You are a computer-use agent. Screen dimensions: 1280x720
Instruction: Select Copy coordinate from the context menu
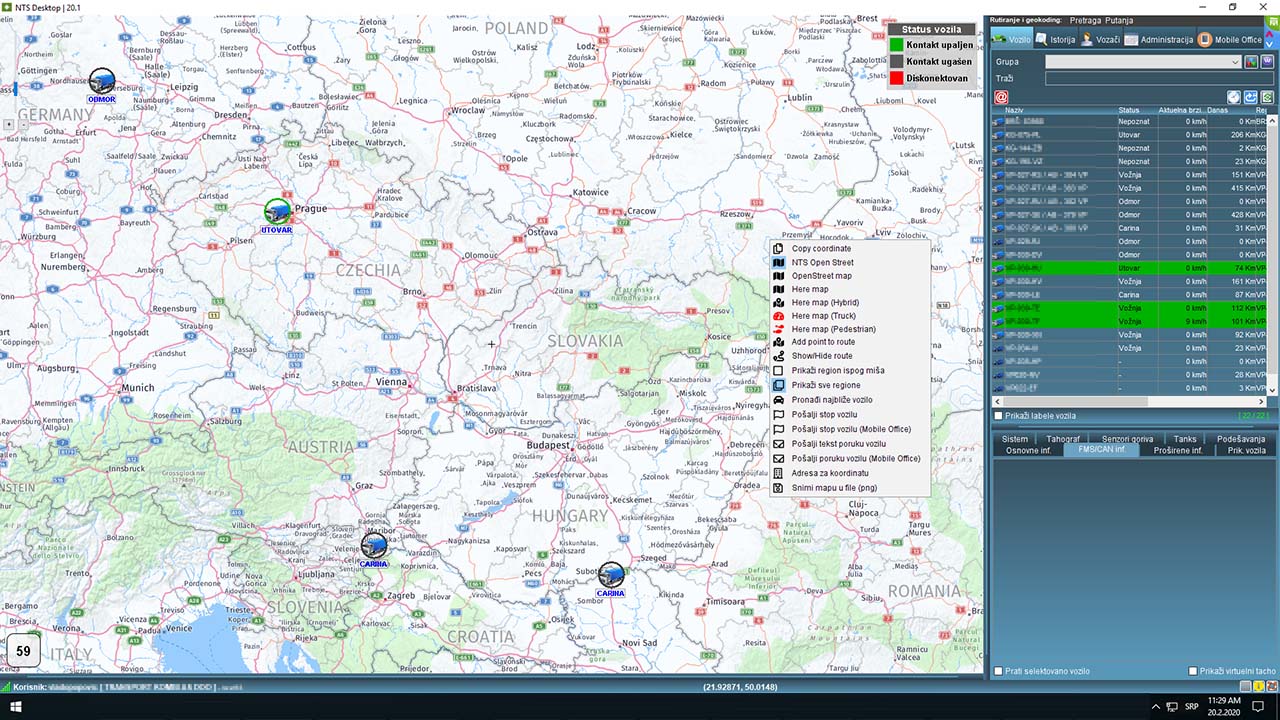[820, 248]
